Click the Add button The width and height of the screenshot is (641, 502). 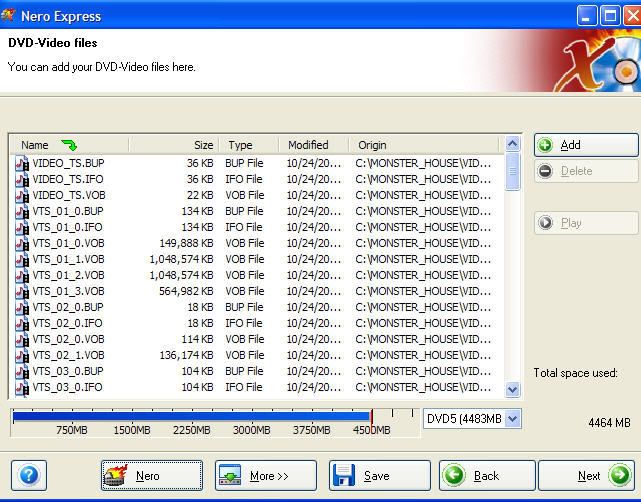click(x=586, y=145)
